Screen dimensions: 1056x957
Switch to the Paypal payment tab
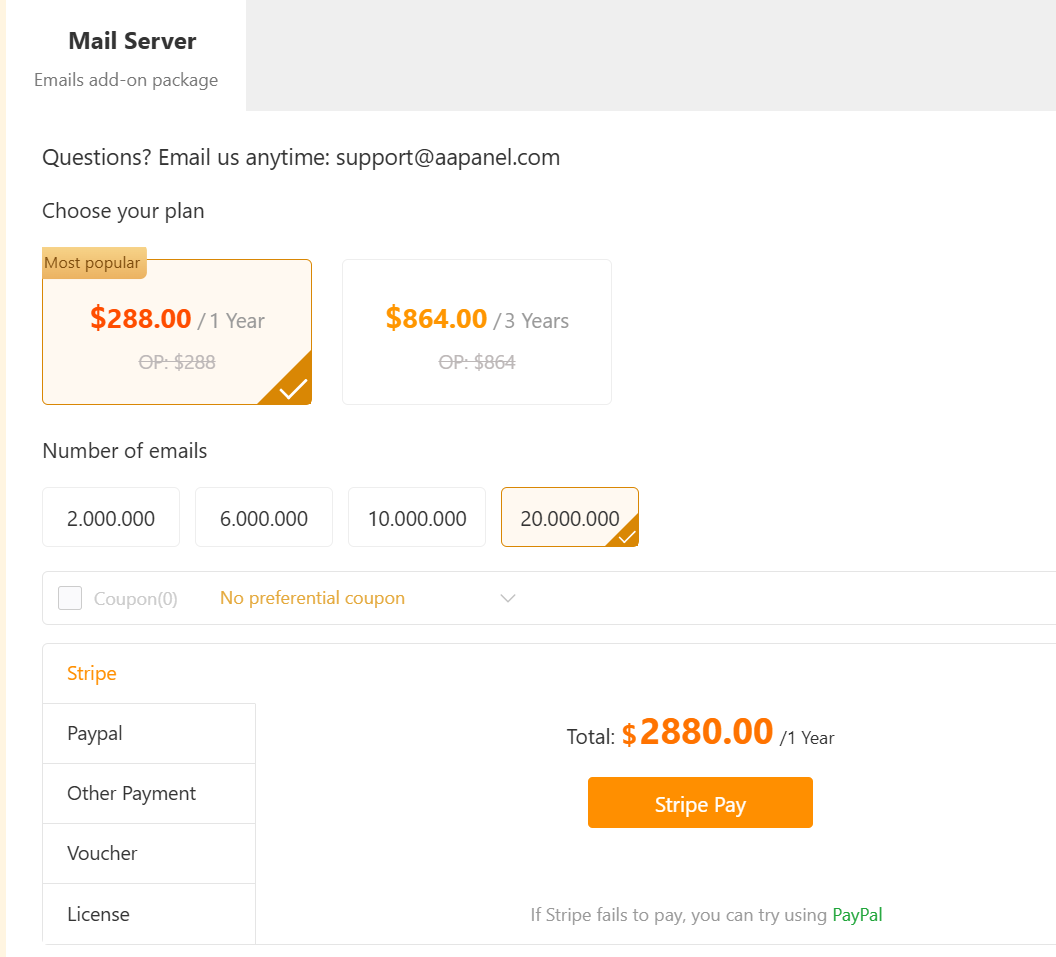tap(95, 733)
